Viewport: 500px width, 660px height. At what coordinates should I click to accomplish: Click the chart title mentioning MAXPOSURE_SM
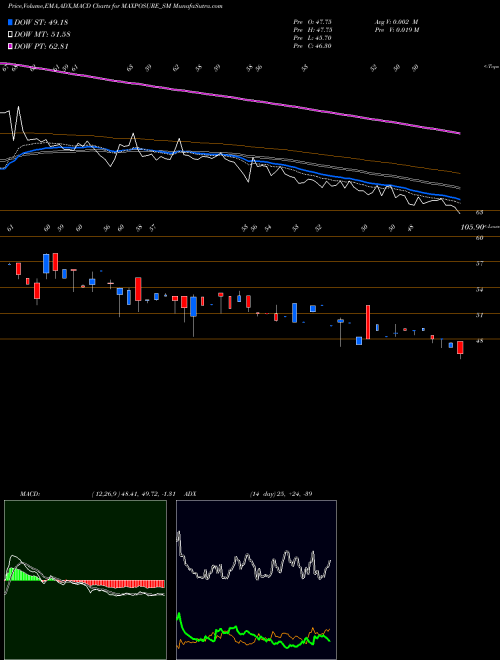(x=115, y=6)
